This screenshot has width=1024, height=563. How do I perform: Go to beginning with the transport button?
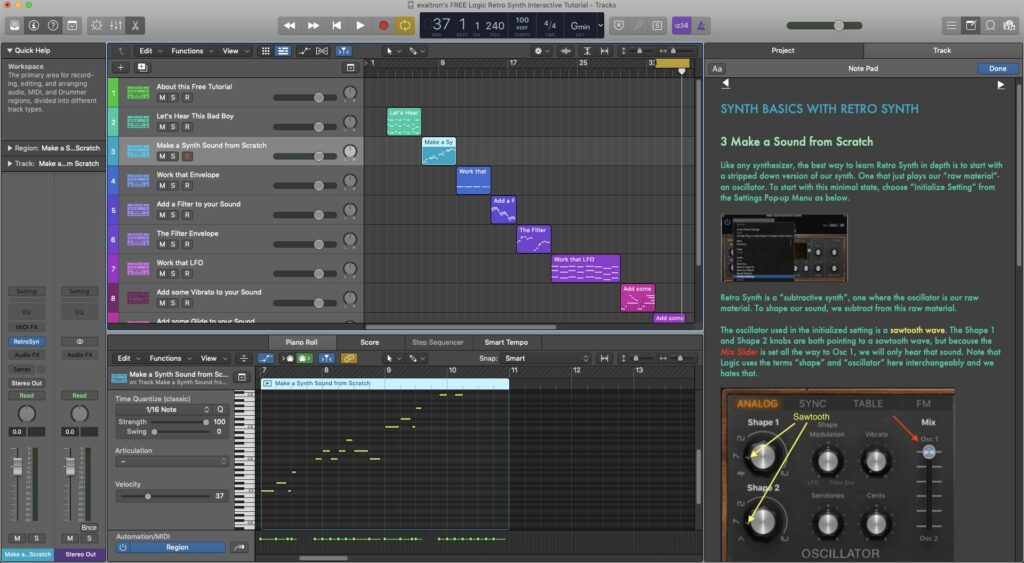coord(336,25)
